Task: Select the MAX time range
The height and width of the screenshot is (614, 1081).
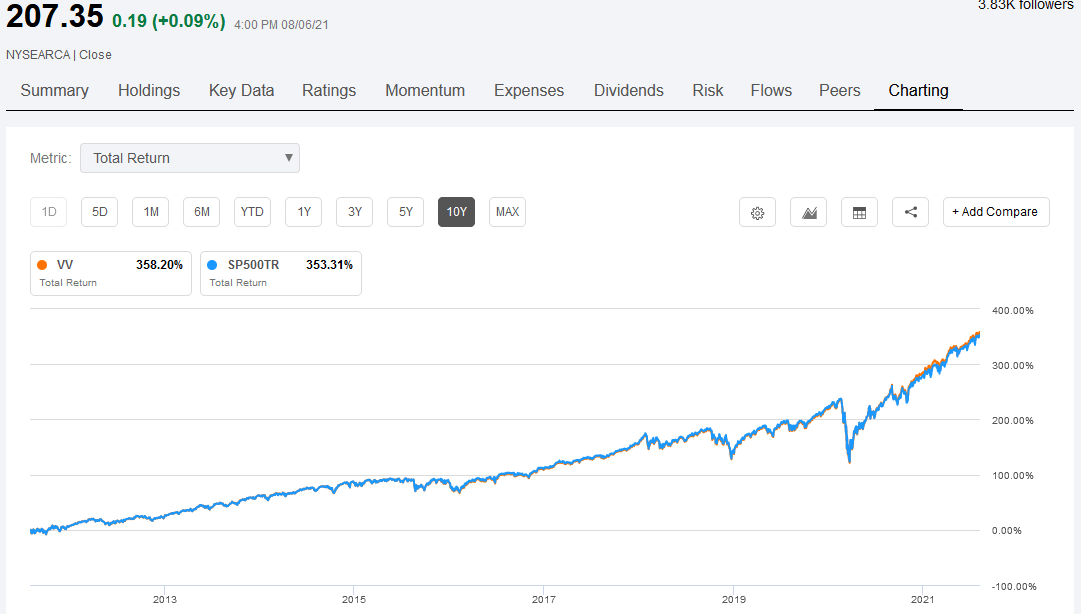Action: [507, 212]
